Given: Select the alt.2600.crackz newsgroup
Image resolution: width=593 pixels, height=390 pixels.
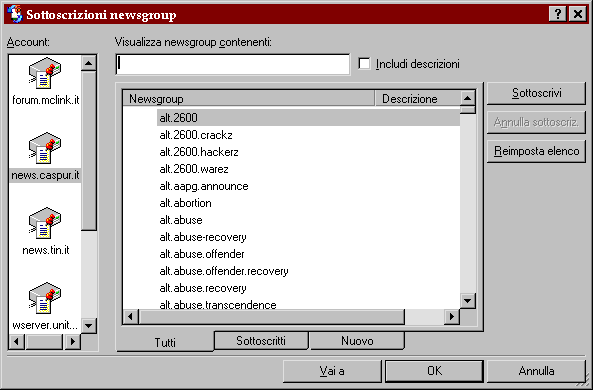Looking at the screenshot, I should [x=196, y=135].
